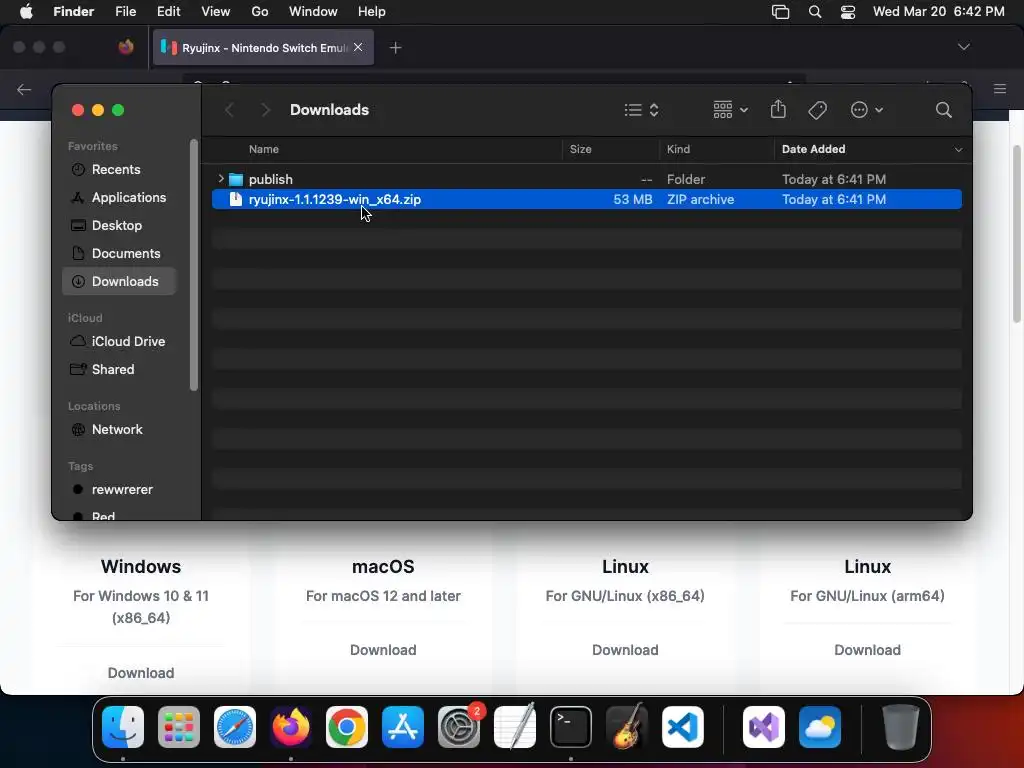
Task: Click Download under macOS
Action: click(383, 650)
